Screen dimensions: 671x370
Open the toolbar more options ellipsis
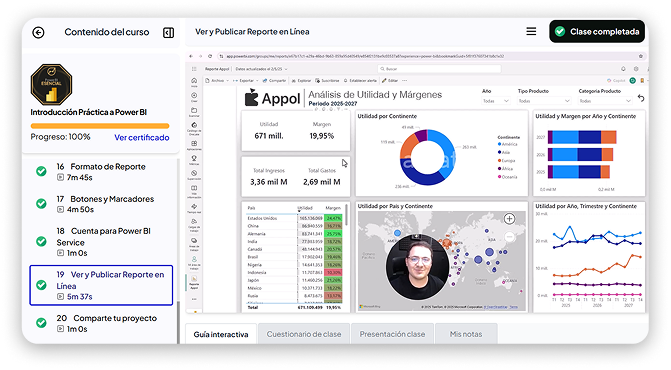click(405, 80)
